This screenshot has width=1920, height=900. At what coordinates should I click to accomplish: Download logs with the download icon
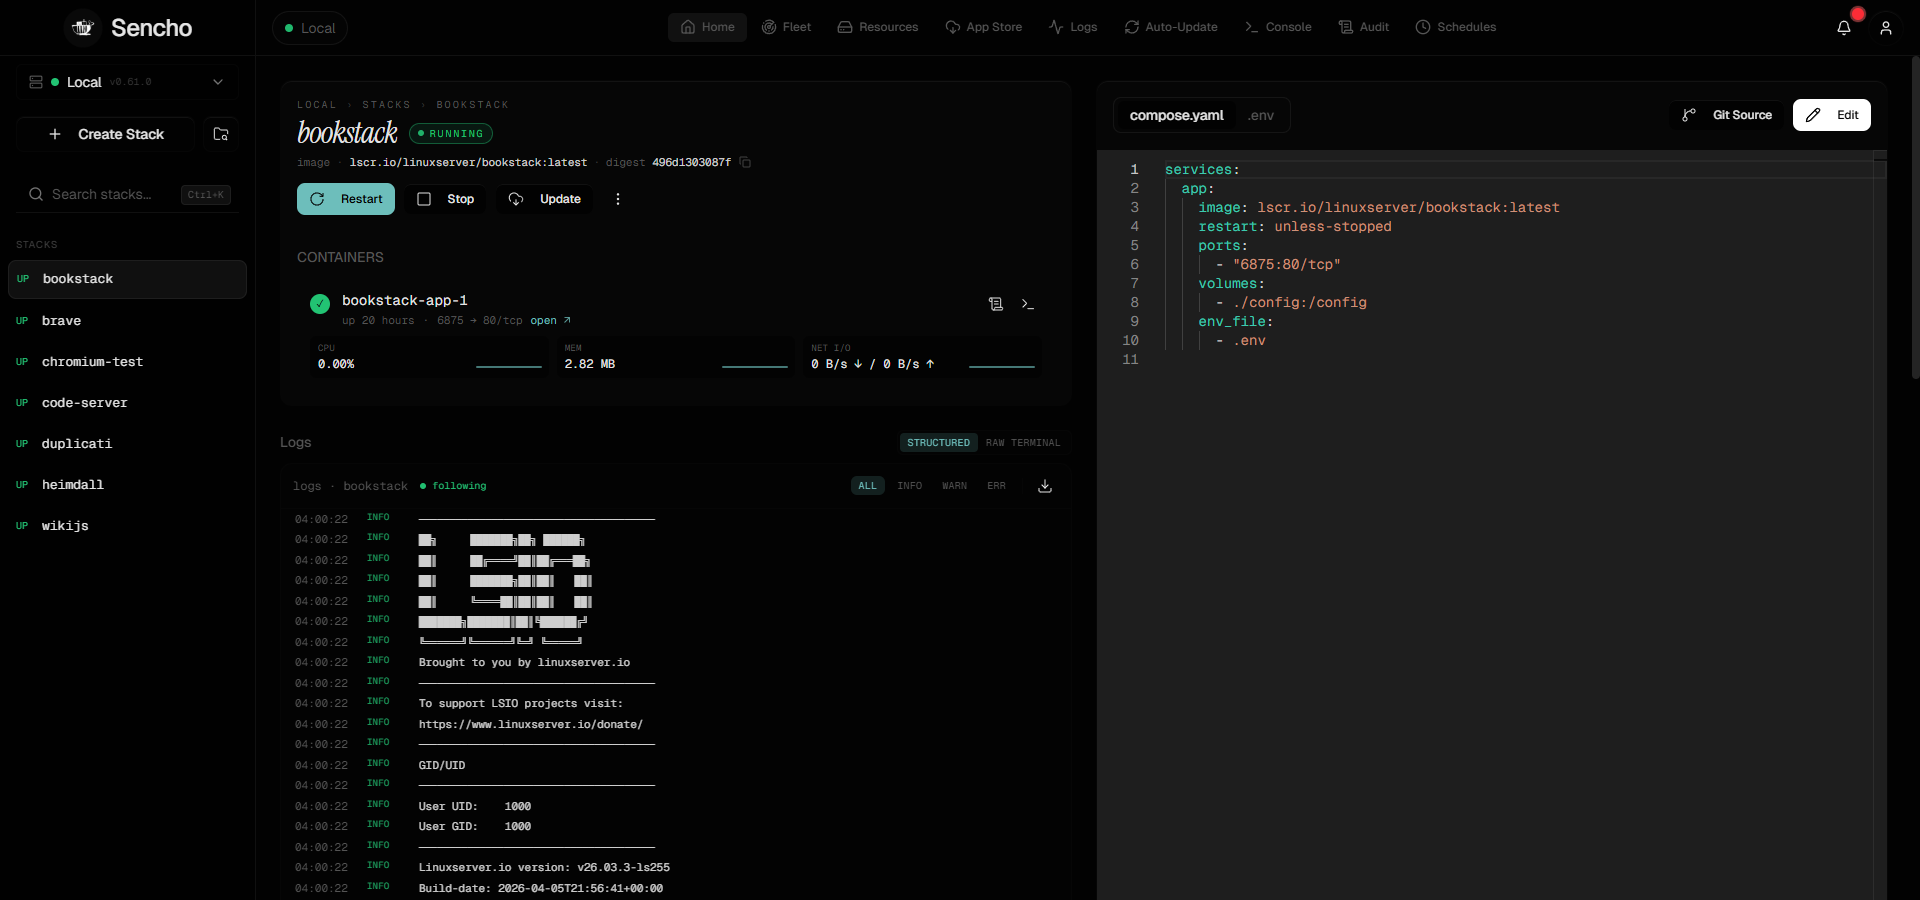pos(1045,486)
